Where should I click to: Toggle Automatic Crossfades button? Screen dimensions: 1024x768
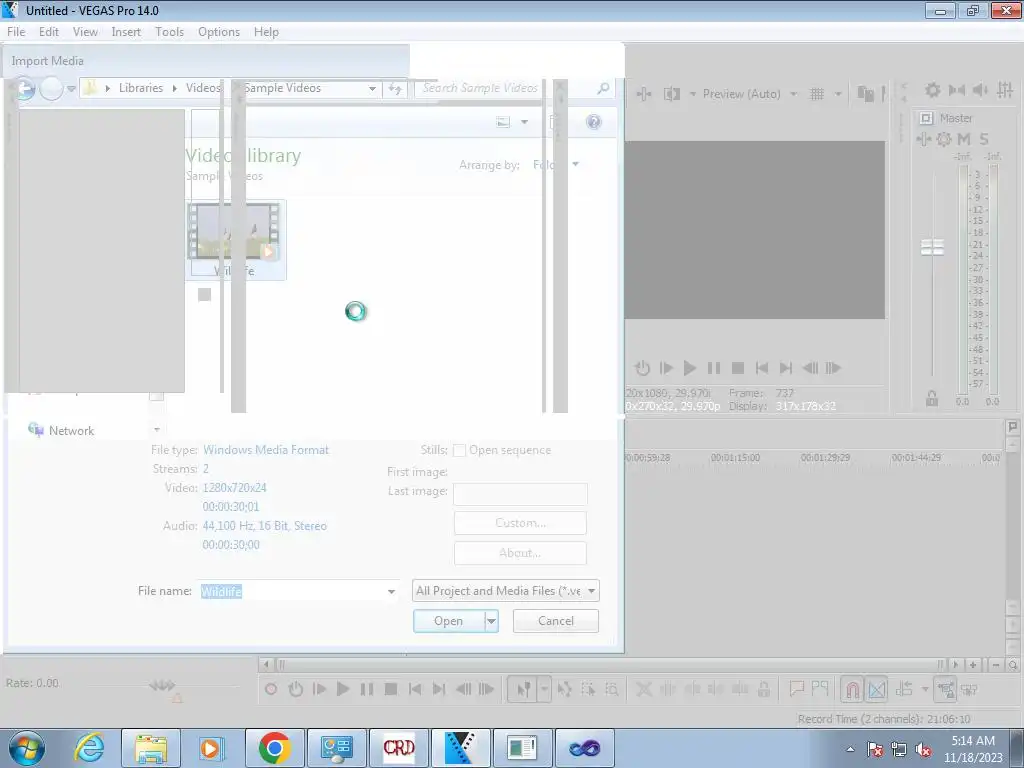coord(877,689)
